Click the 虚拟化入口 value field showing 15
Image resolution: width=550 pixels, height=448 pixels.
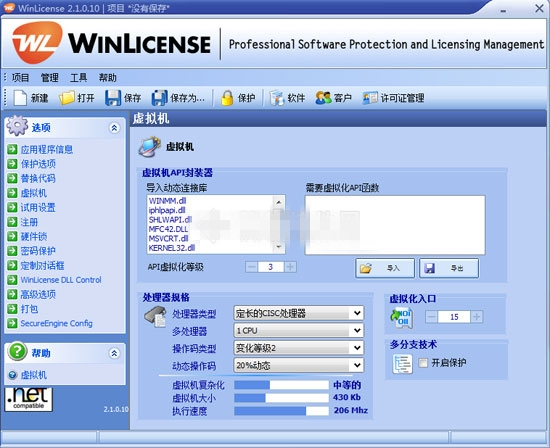454,317
